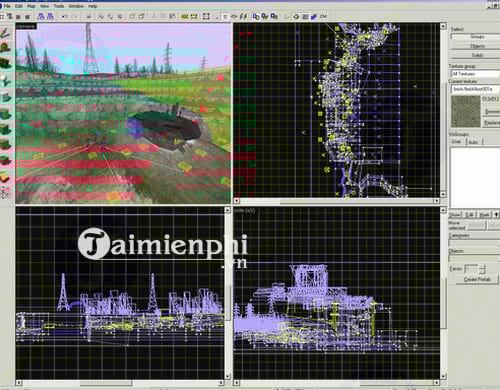The image size is (500, 390).
Task: Toggle Face Alignment mode
Action: [x=244, y=16]
